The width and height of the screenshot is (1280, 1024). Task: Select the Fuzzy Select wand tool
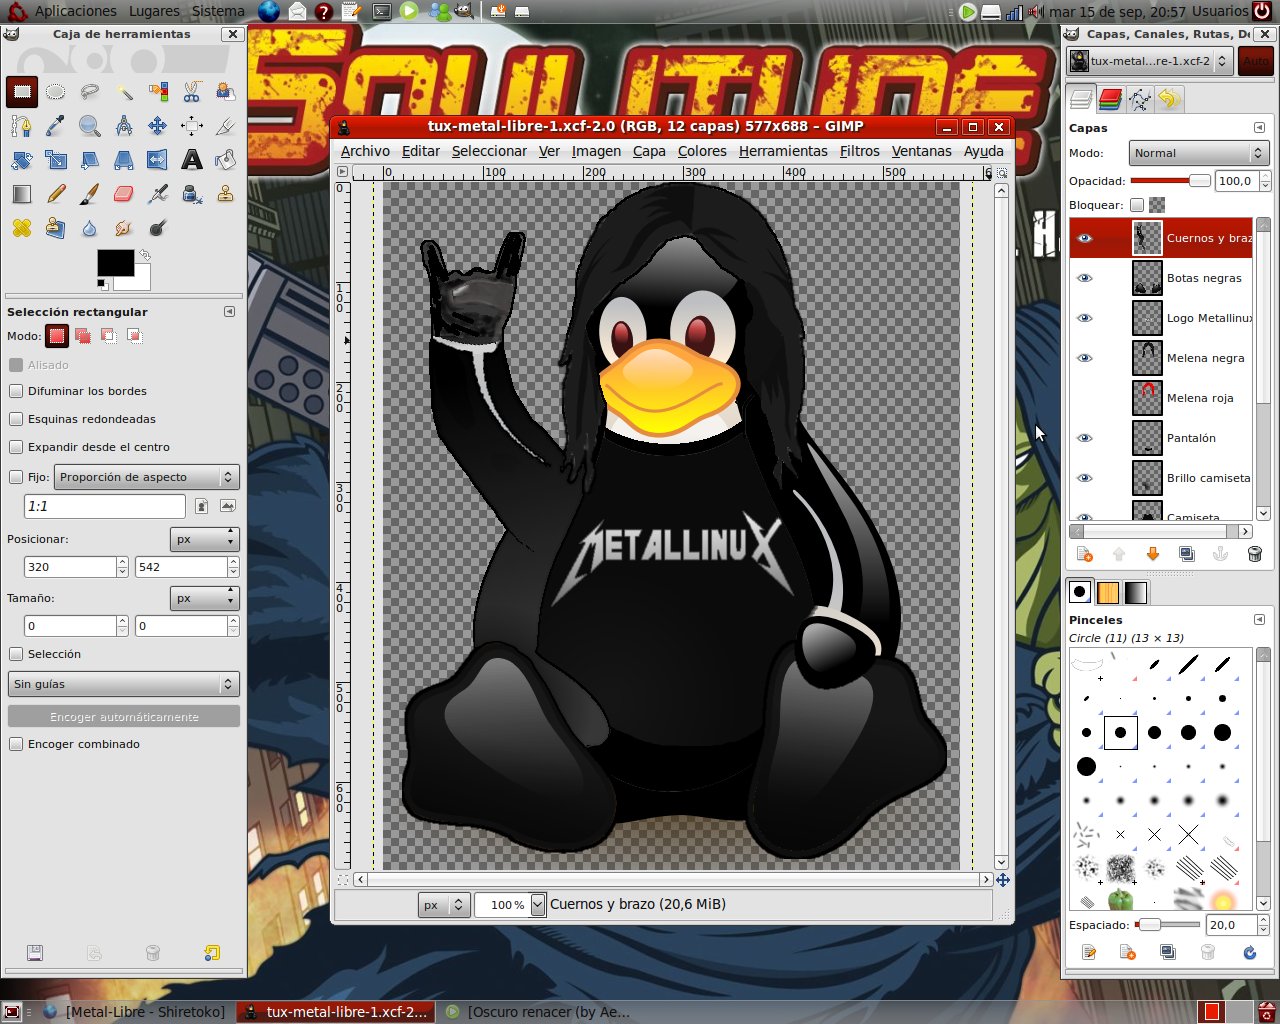[124, 92]
